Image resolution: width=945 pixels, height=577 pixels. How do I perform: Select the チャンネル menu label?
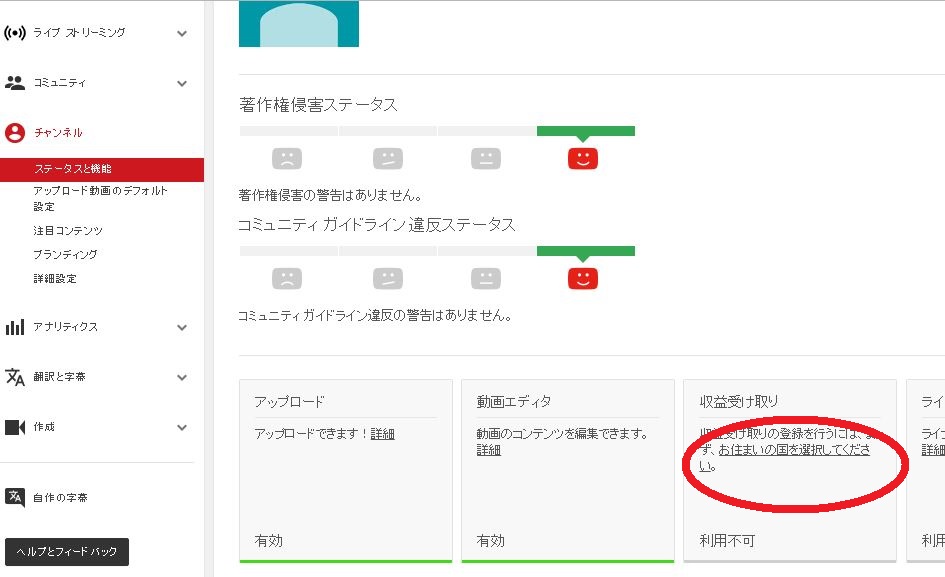(58, 133)
